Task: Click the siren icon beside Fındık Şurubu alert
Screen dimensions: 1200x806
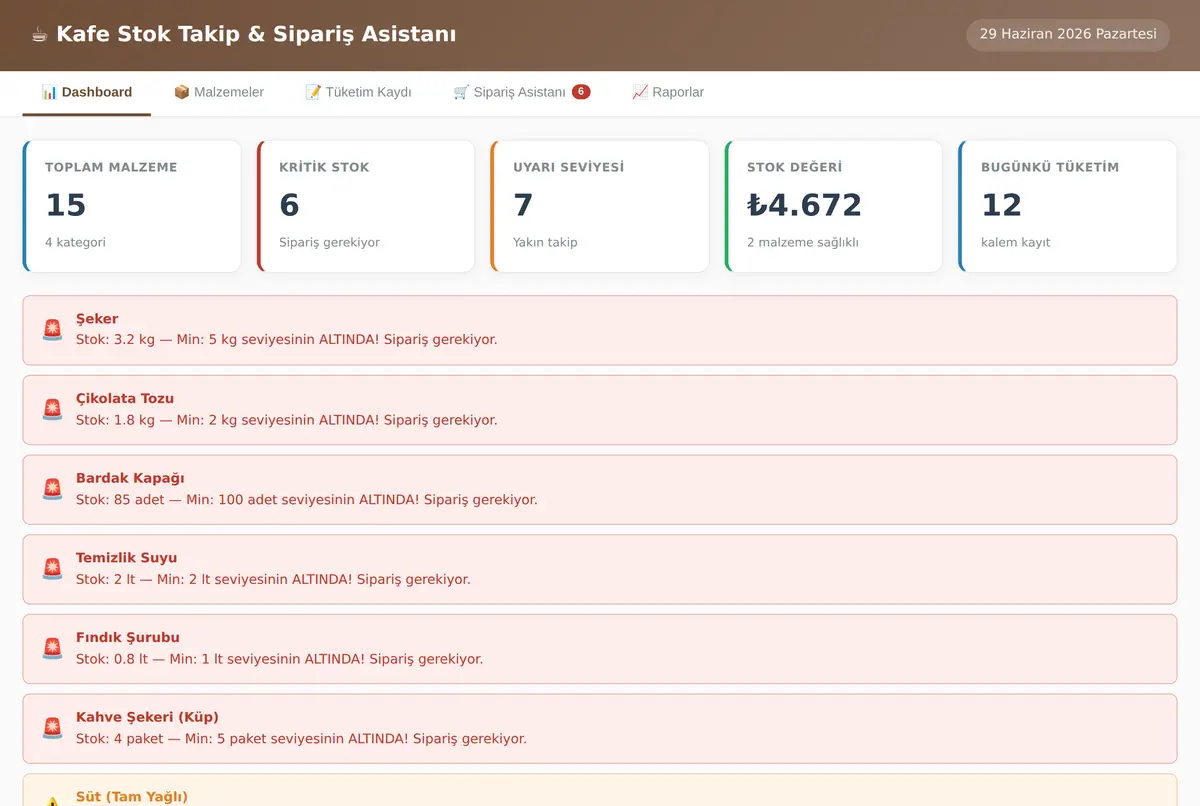Action: coord(52,648)
